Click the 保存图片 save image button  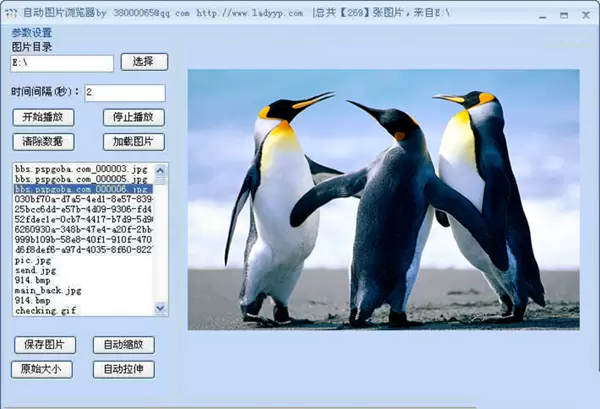[x=45, y=345]
